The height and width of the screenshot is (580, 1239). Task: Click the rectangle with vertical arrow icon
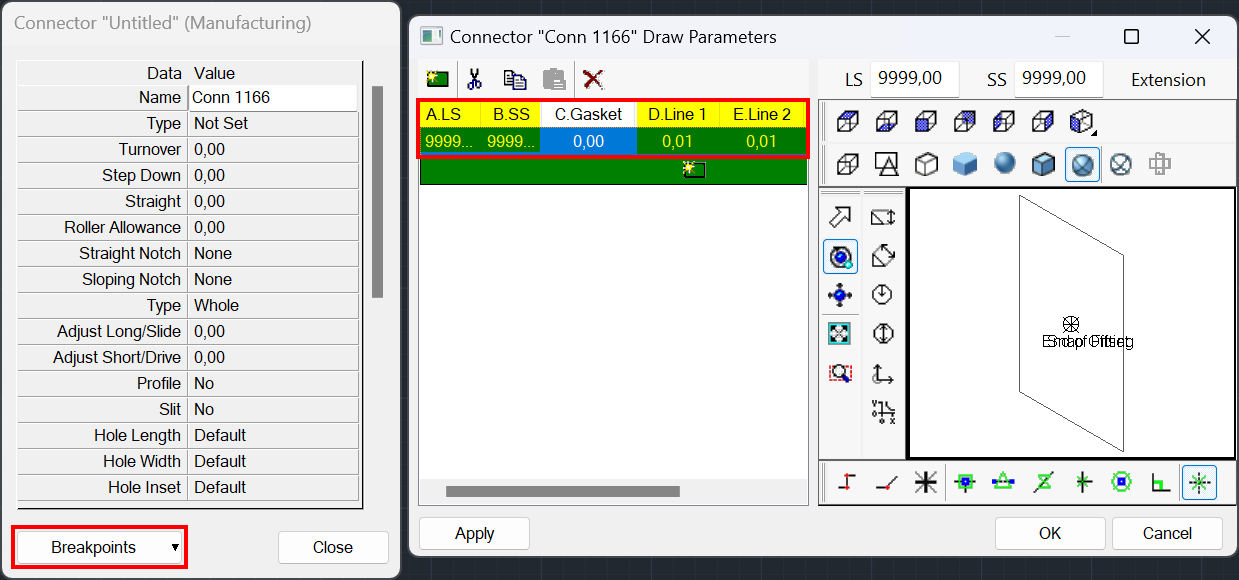883,217
